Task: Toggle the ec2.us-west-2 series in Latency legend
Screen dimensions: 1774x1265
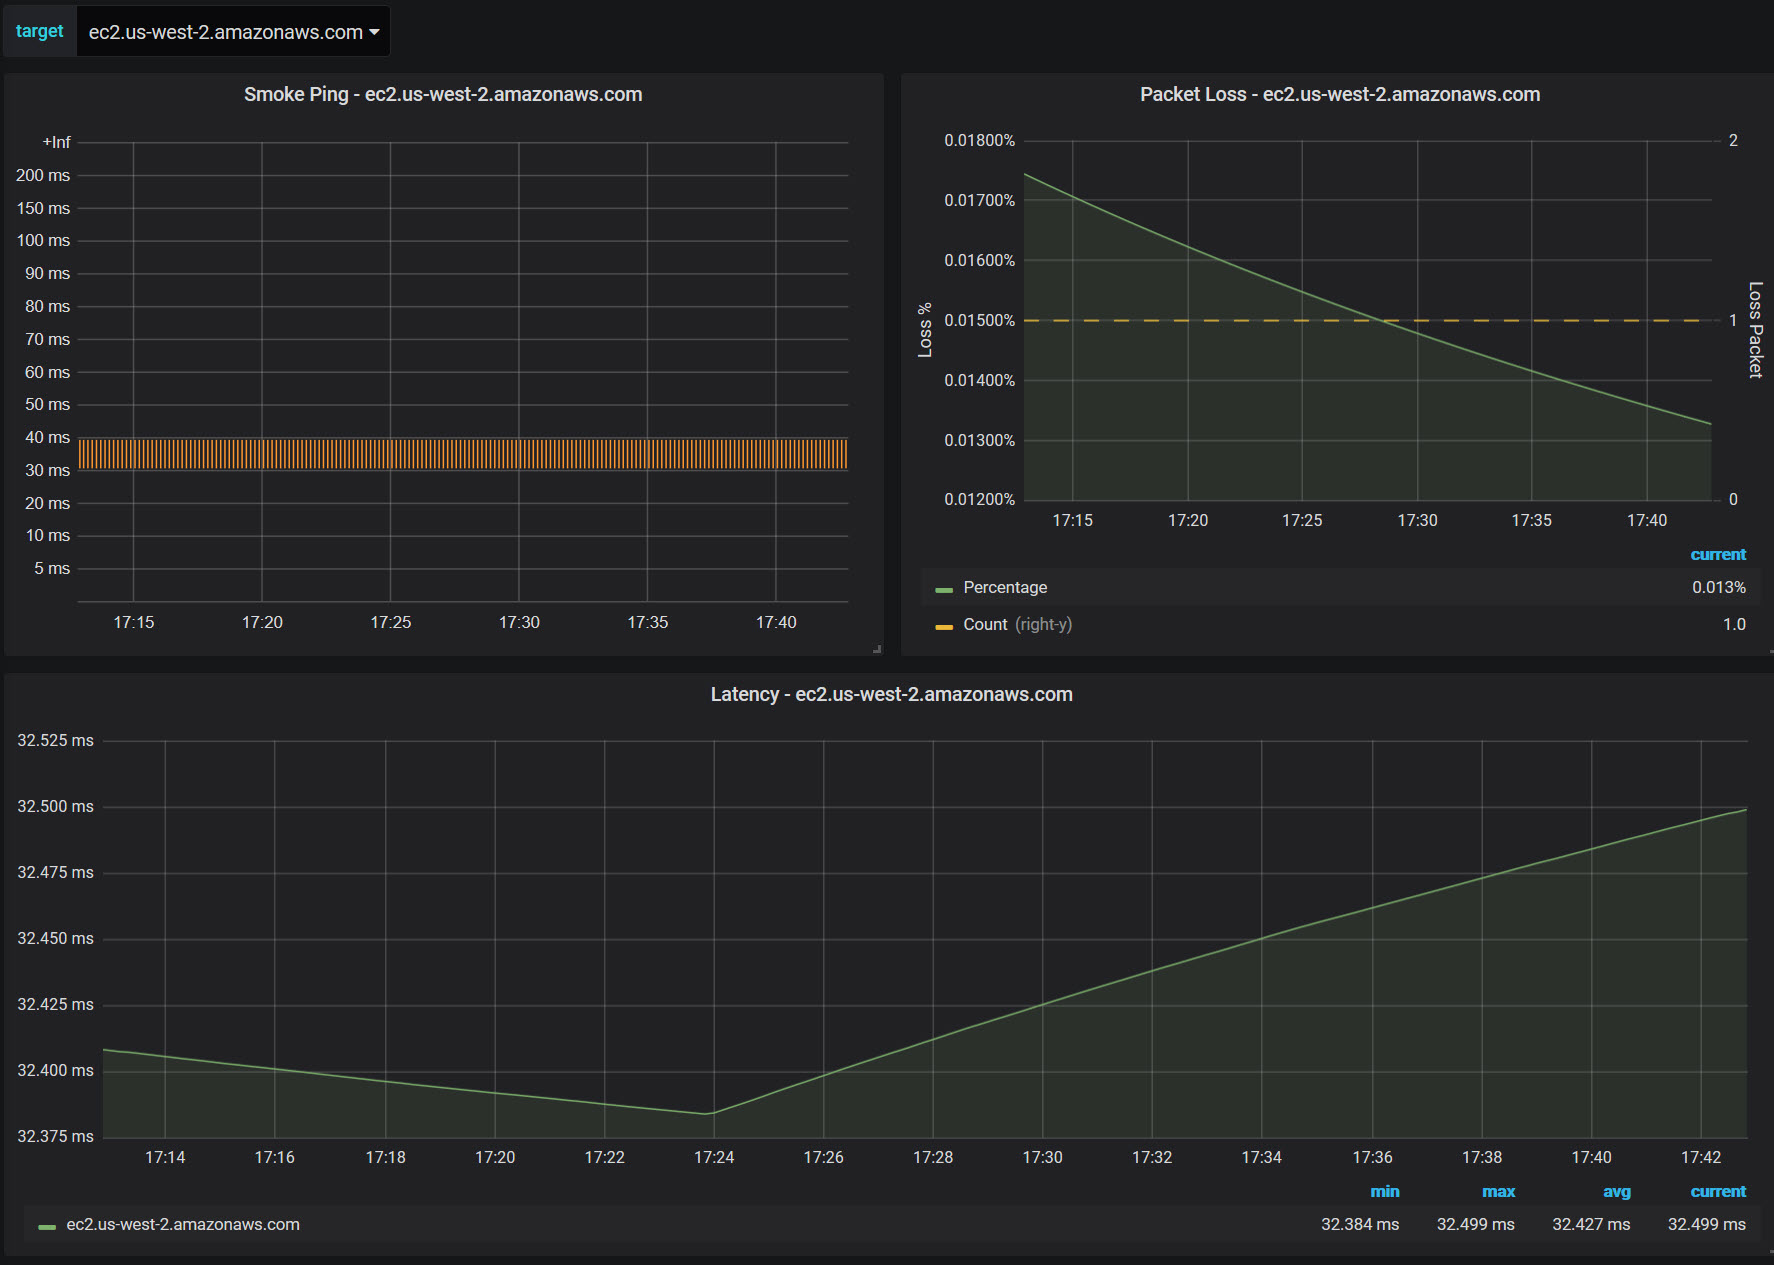Action: coord(183,1224)
